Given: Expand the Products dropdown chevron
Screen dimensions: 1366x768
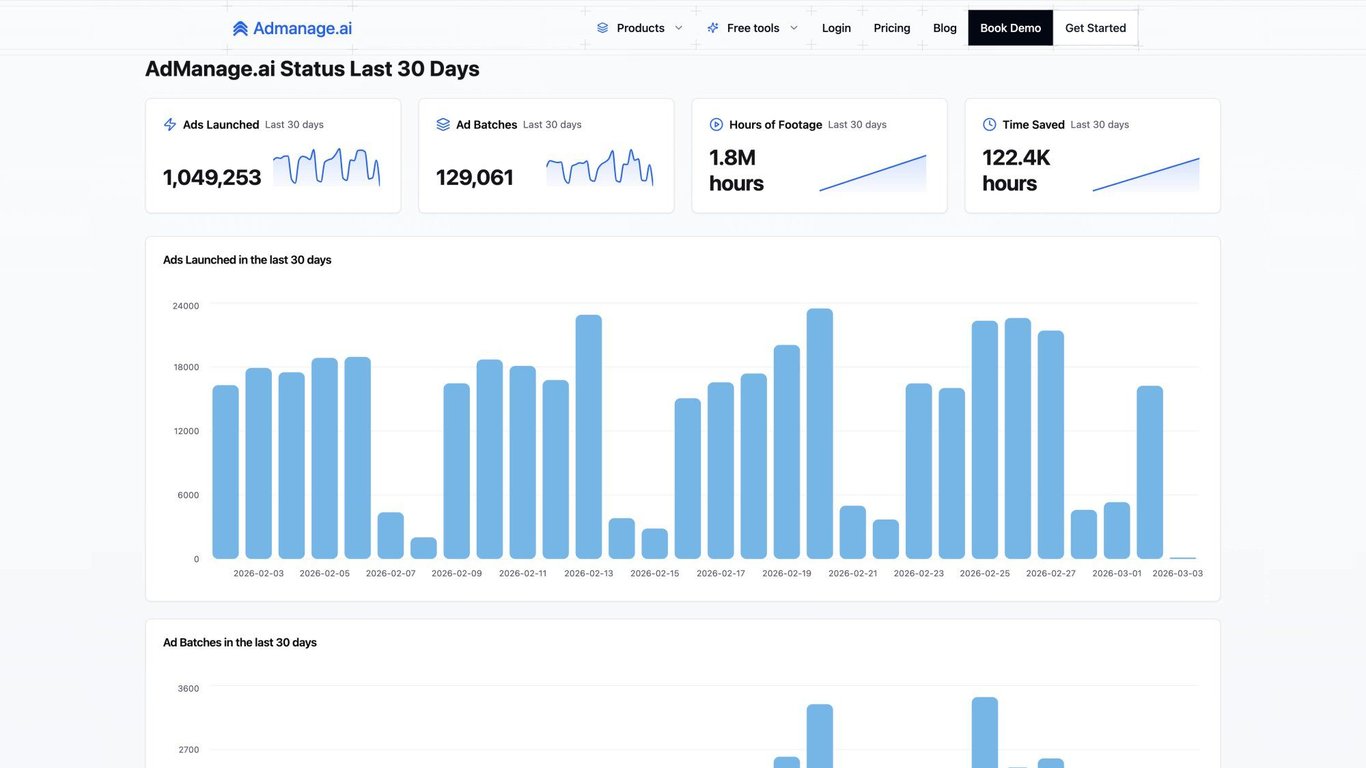Looking at the screenshot, I should tap(679, 28).
